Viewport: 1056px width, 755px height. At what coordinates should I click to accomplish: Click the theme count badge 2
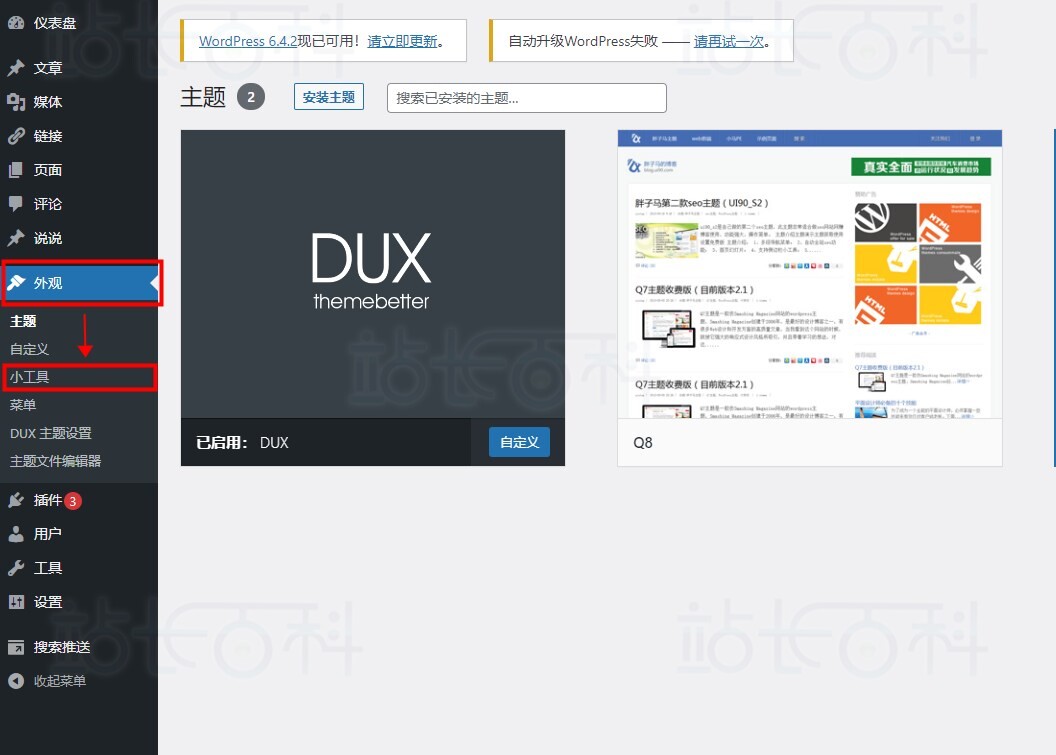click(x=251, y=98)
